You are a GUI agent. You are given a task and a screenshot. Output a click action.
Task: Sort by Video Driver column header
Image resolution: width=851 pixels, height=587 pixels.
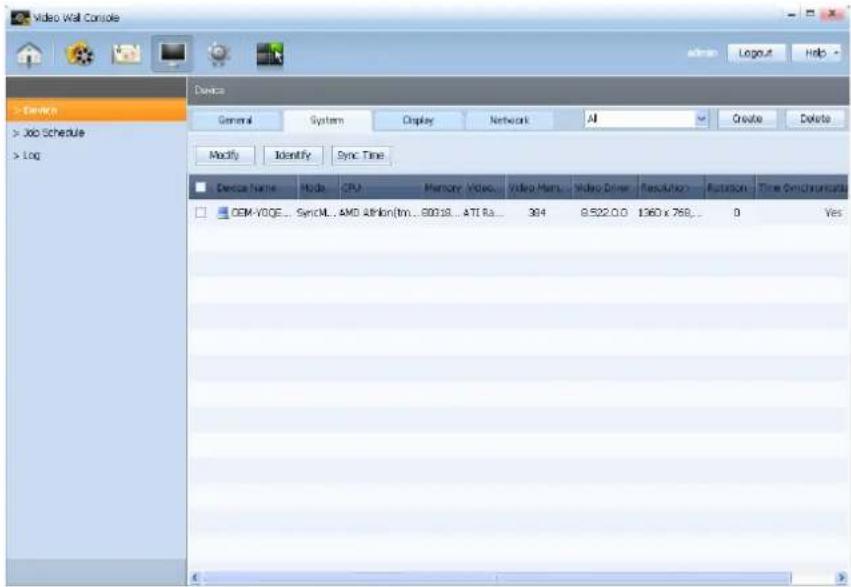tap(605, 188)
